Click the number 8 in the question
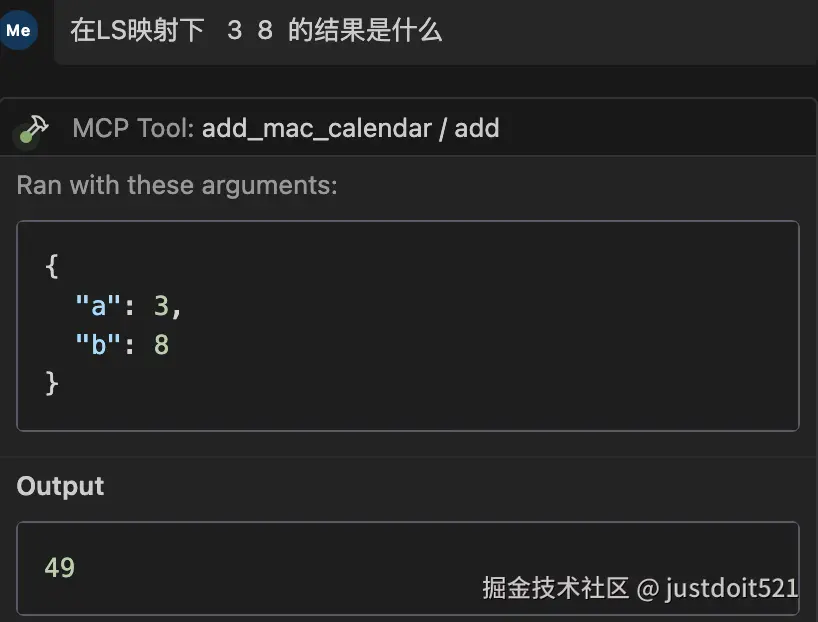 click(265, 30)
